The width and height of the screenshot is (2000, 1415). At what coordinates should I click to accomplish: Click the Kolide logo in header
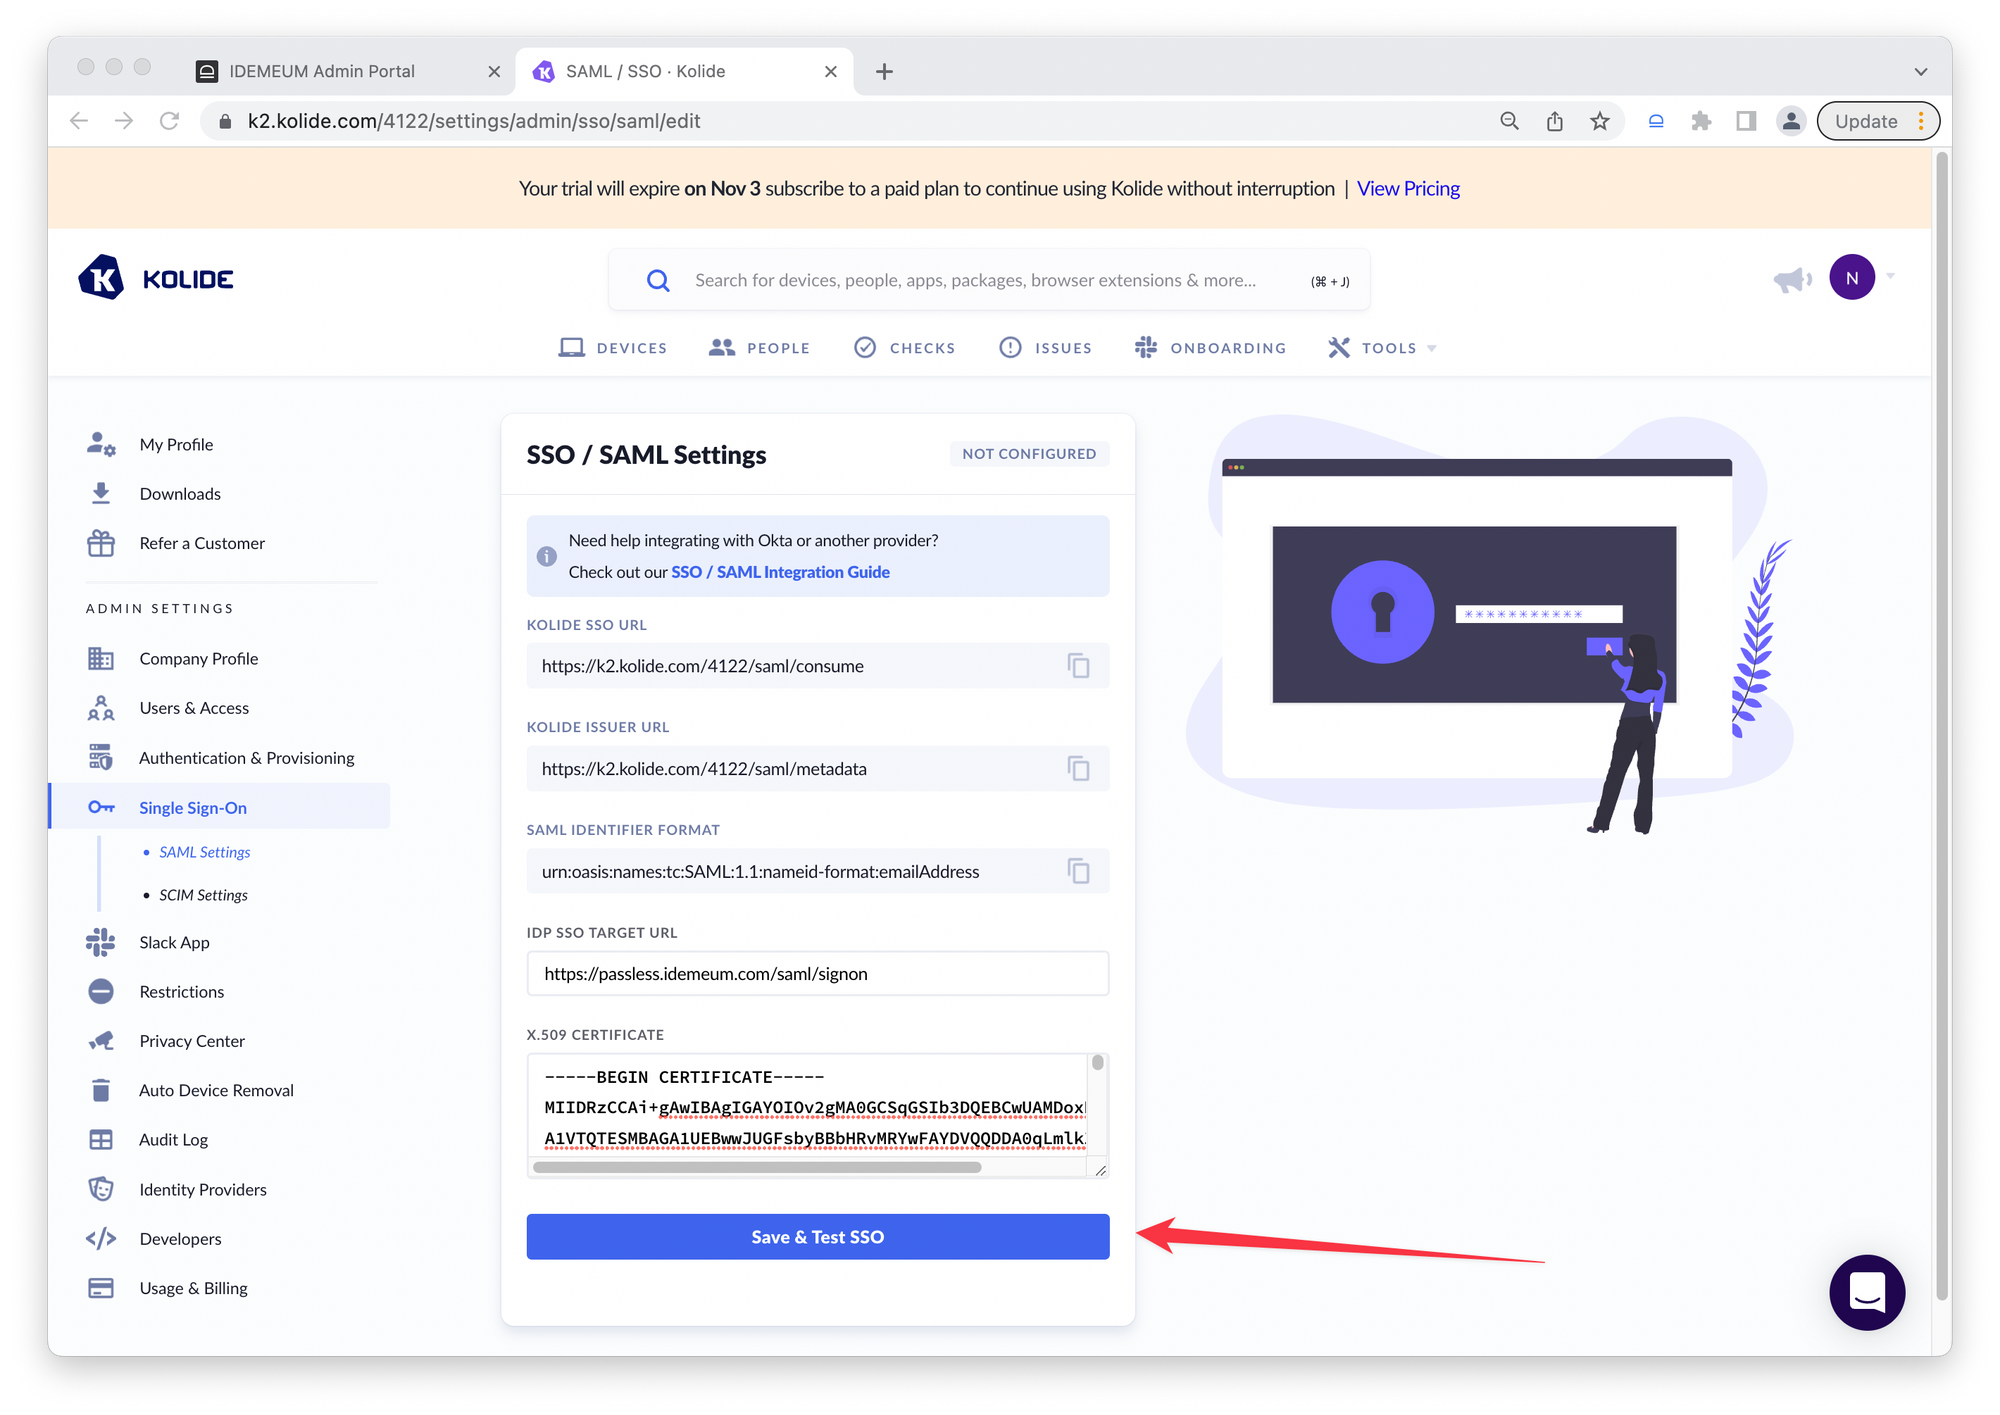pos(156,278)
